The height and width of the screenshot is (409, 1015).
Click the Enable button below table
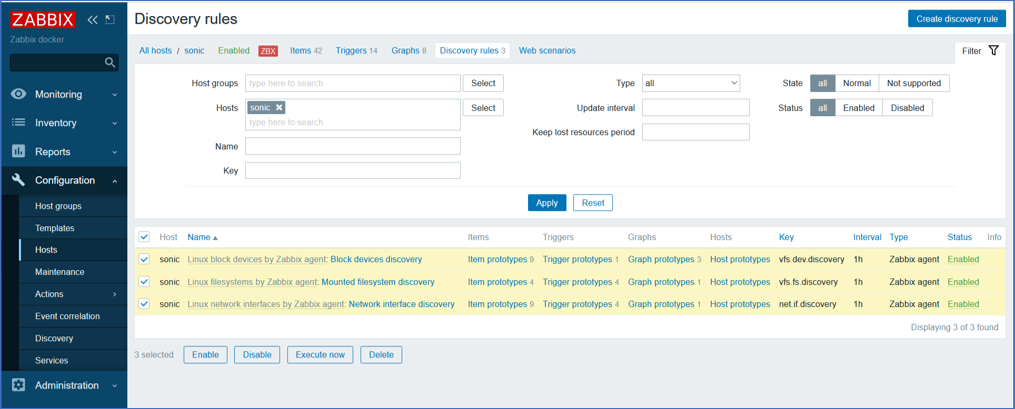coord(206,355)
